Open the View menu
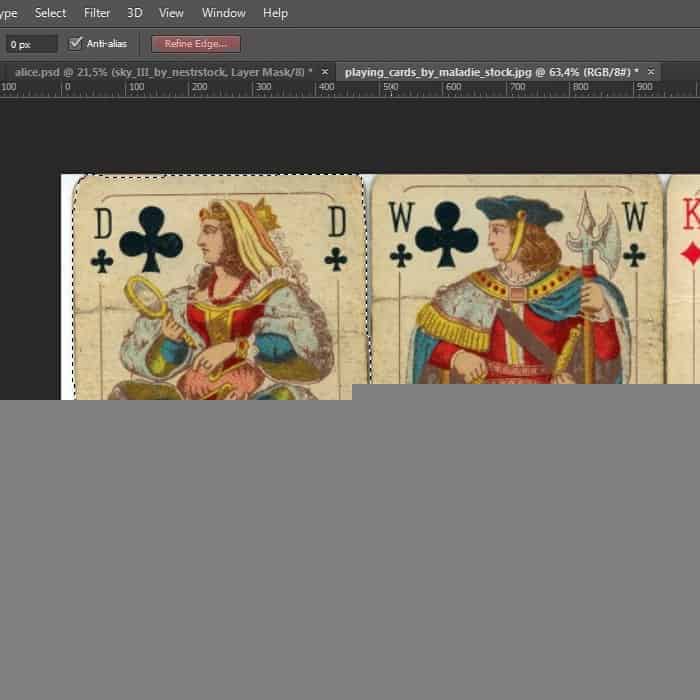 click(x=171, y=13)
